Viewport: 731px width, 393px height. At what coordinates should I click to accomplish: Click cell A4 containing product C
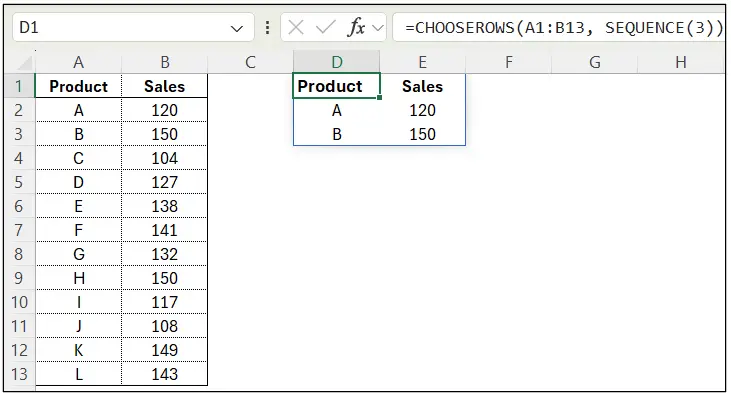tap(78, 158)
